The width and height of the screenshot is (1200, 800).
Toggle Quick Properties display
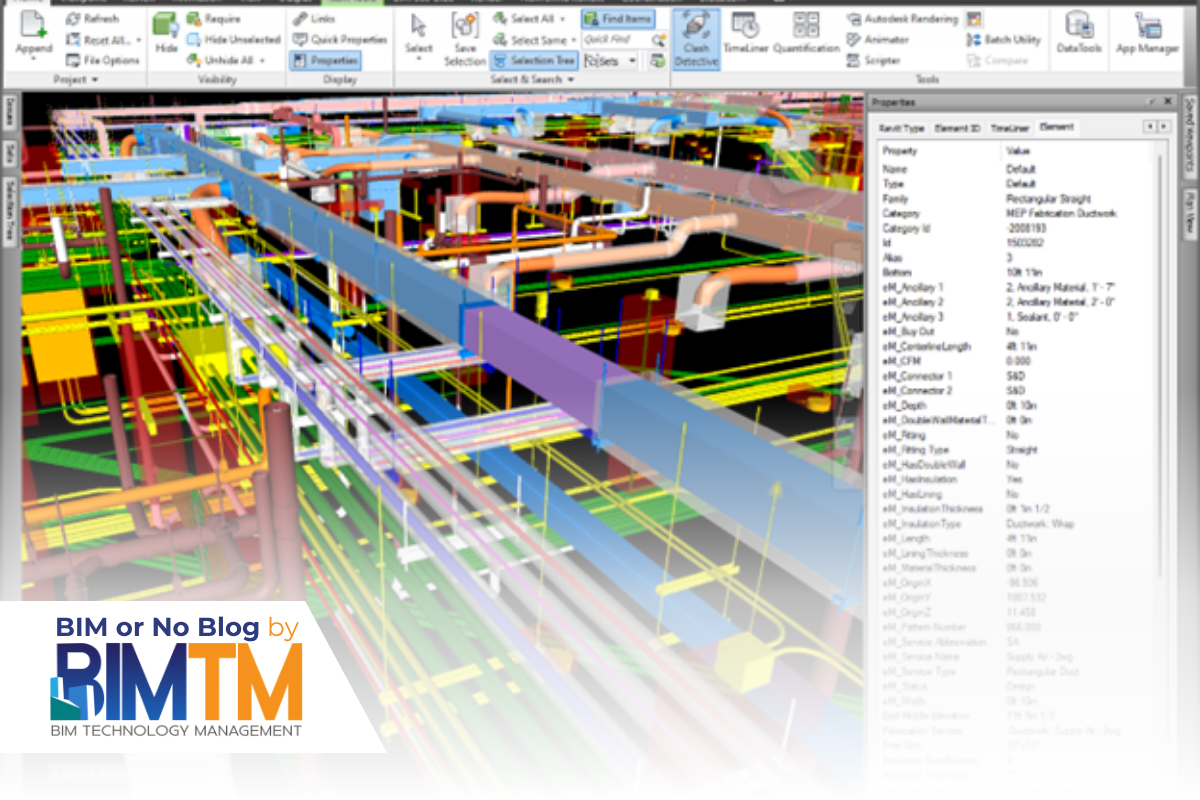coord(339,39)
